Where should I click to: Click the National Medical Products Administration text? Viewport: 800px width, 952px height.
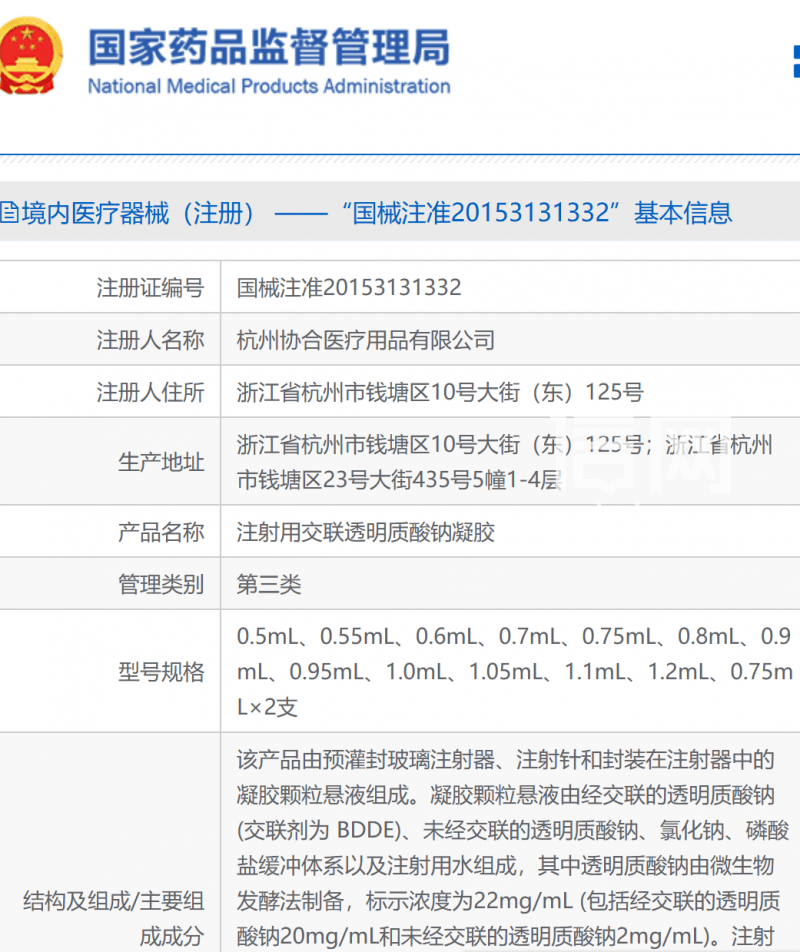(x=268, y=87)
